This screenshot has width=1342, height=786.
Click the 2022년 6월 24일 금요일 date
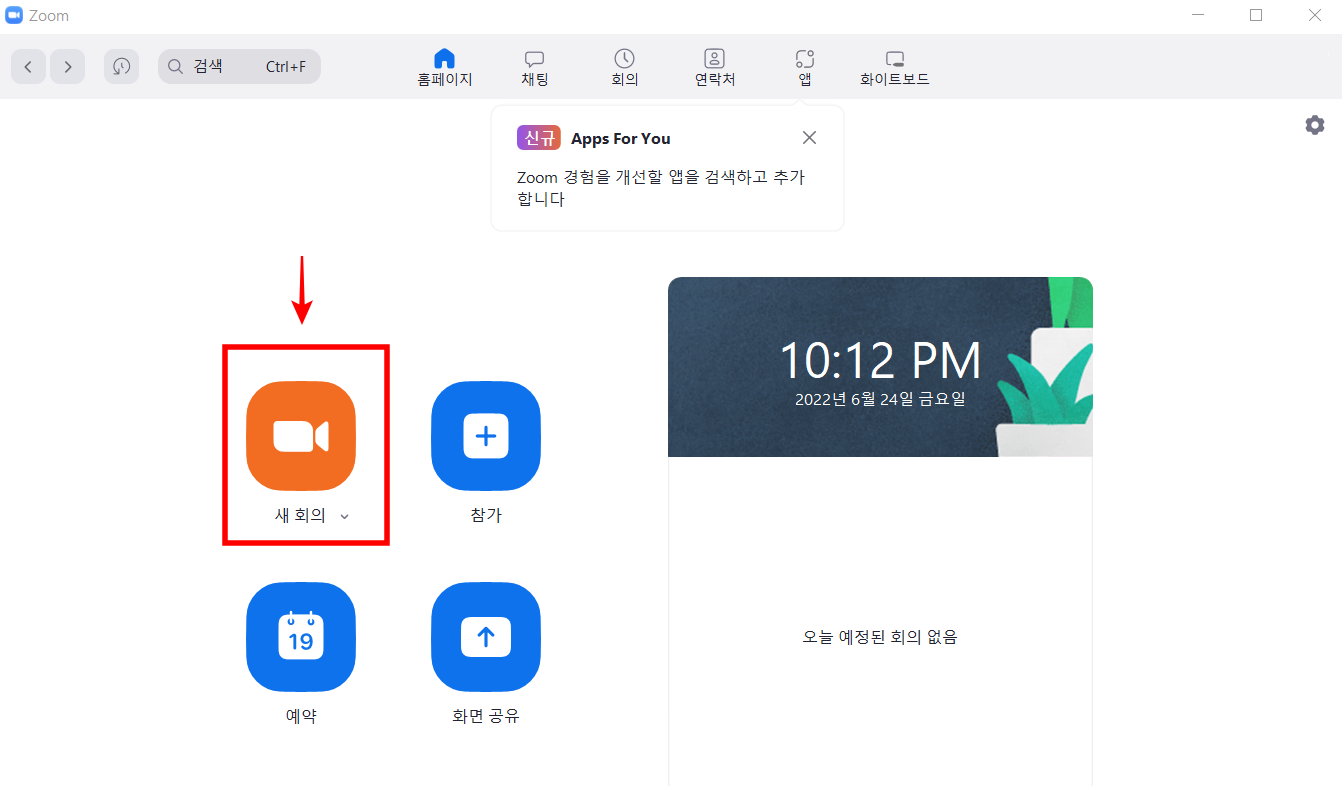click(880, 399)
